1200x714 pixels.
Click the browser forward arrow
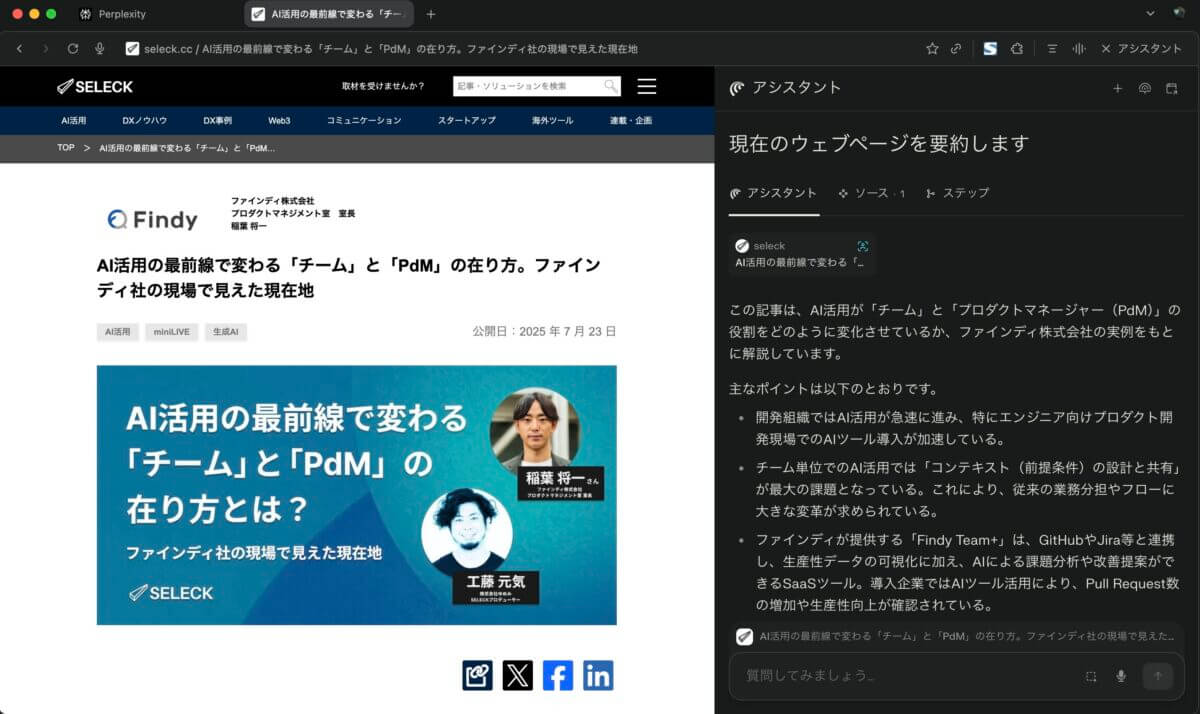pos(46,48)
